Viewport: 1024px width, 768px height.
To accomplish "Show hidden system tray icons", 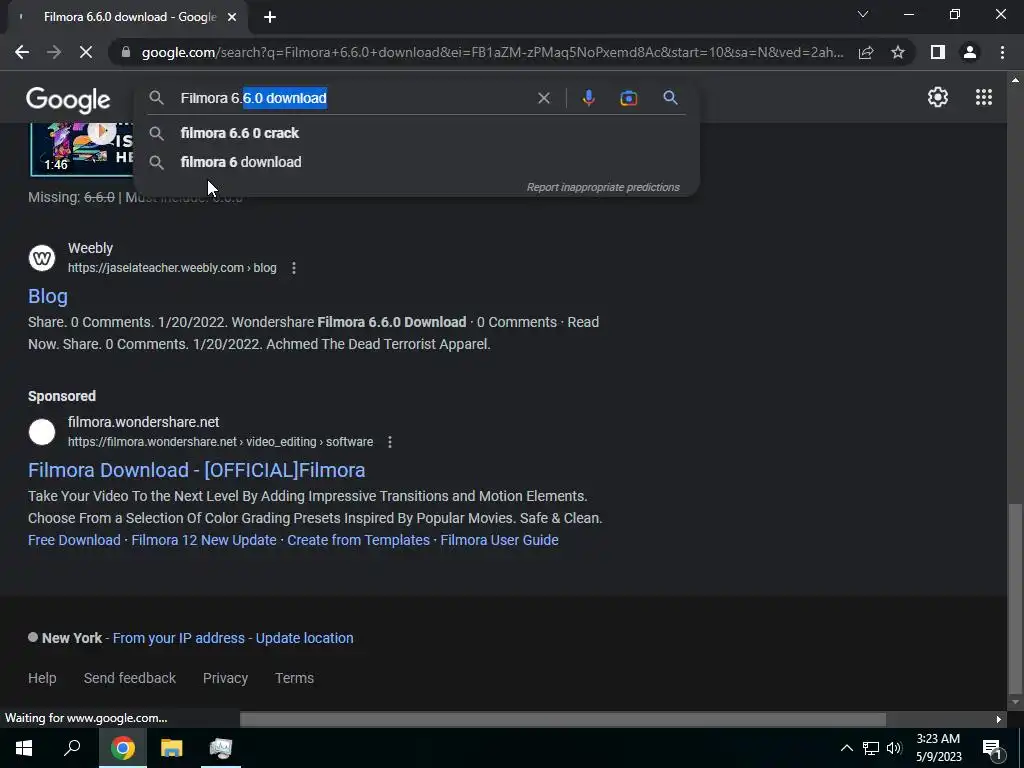I will pos(846,748).
